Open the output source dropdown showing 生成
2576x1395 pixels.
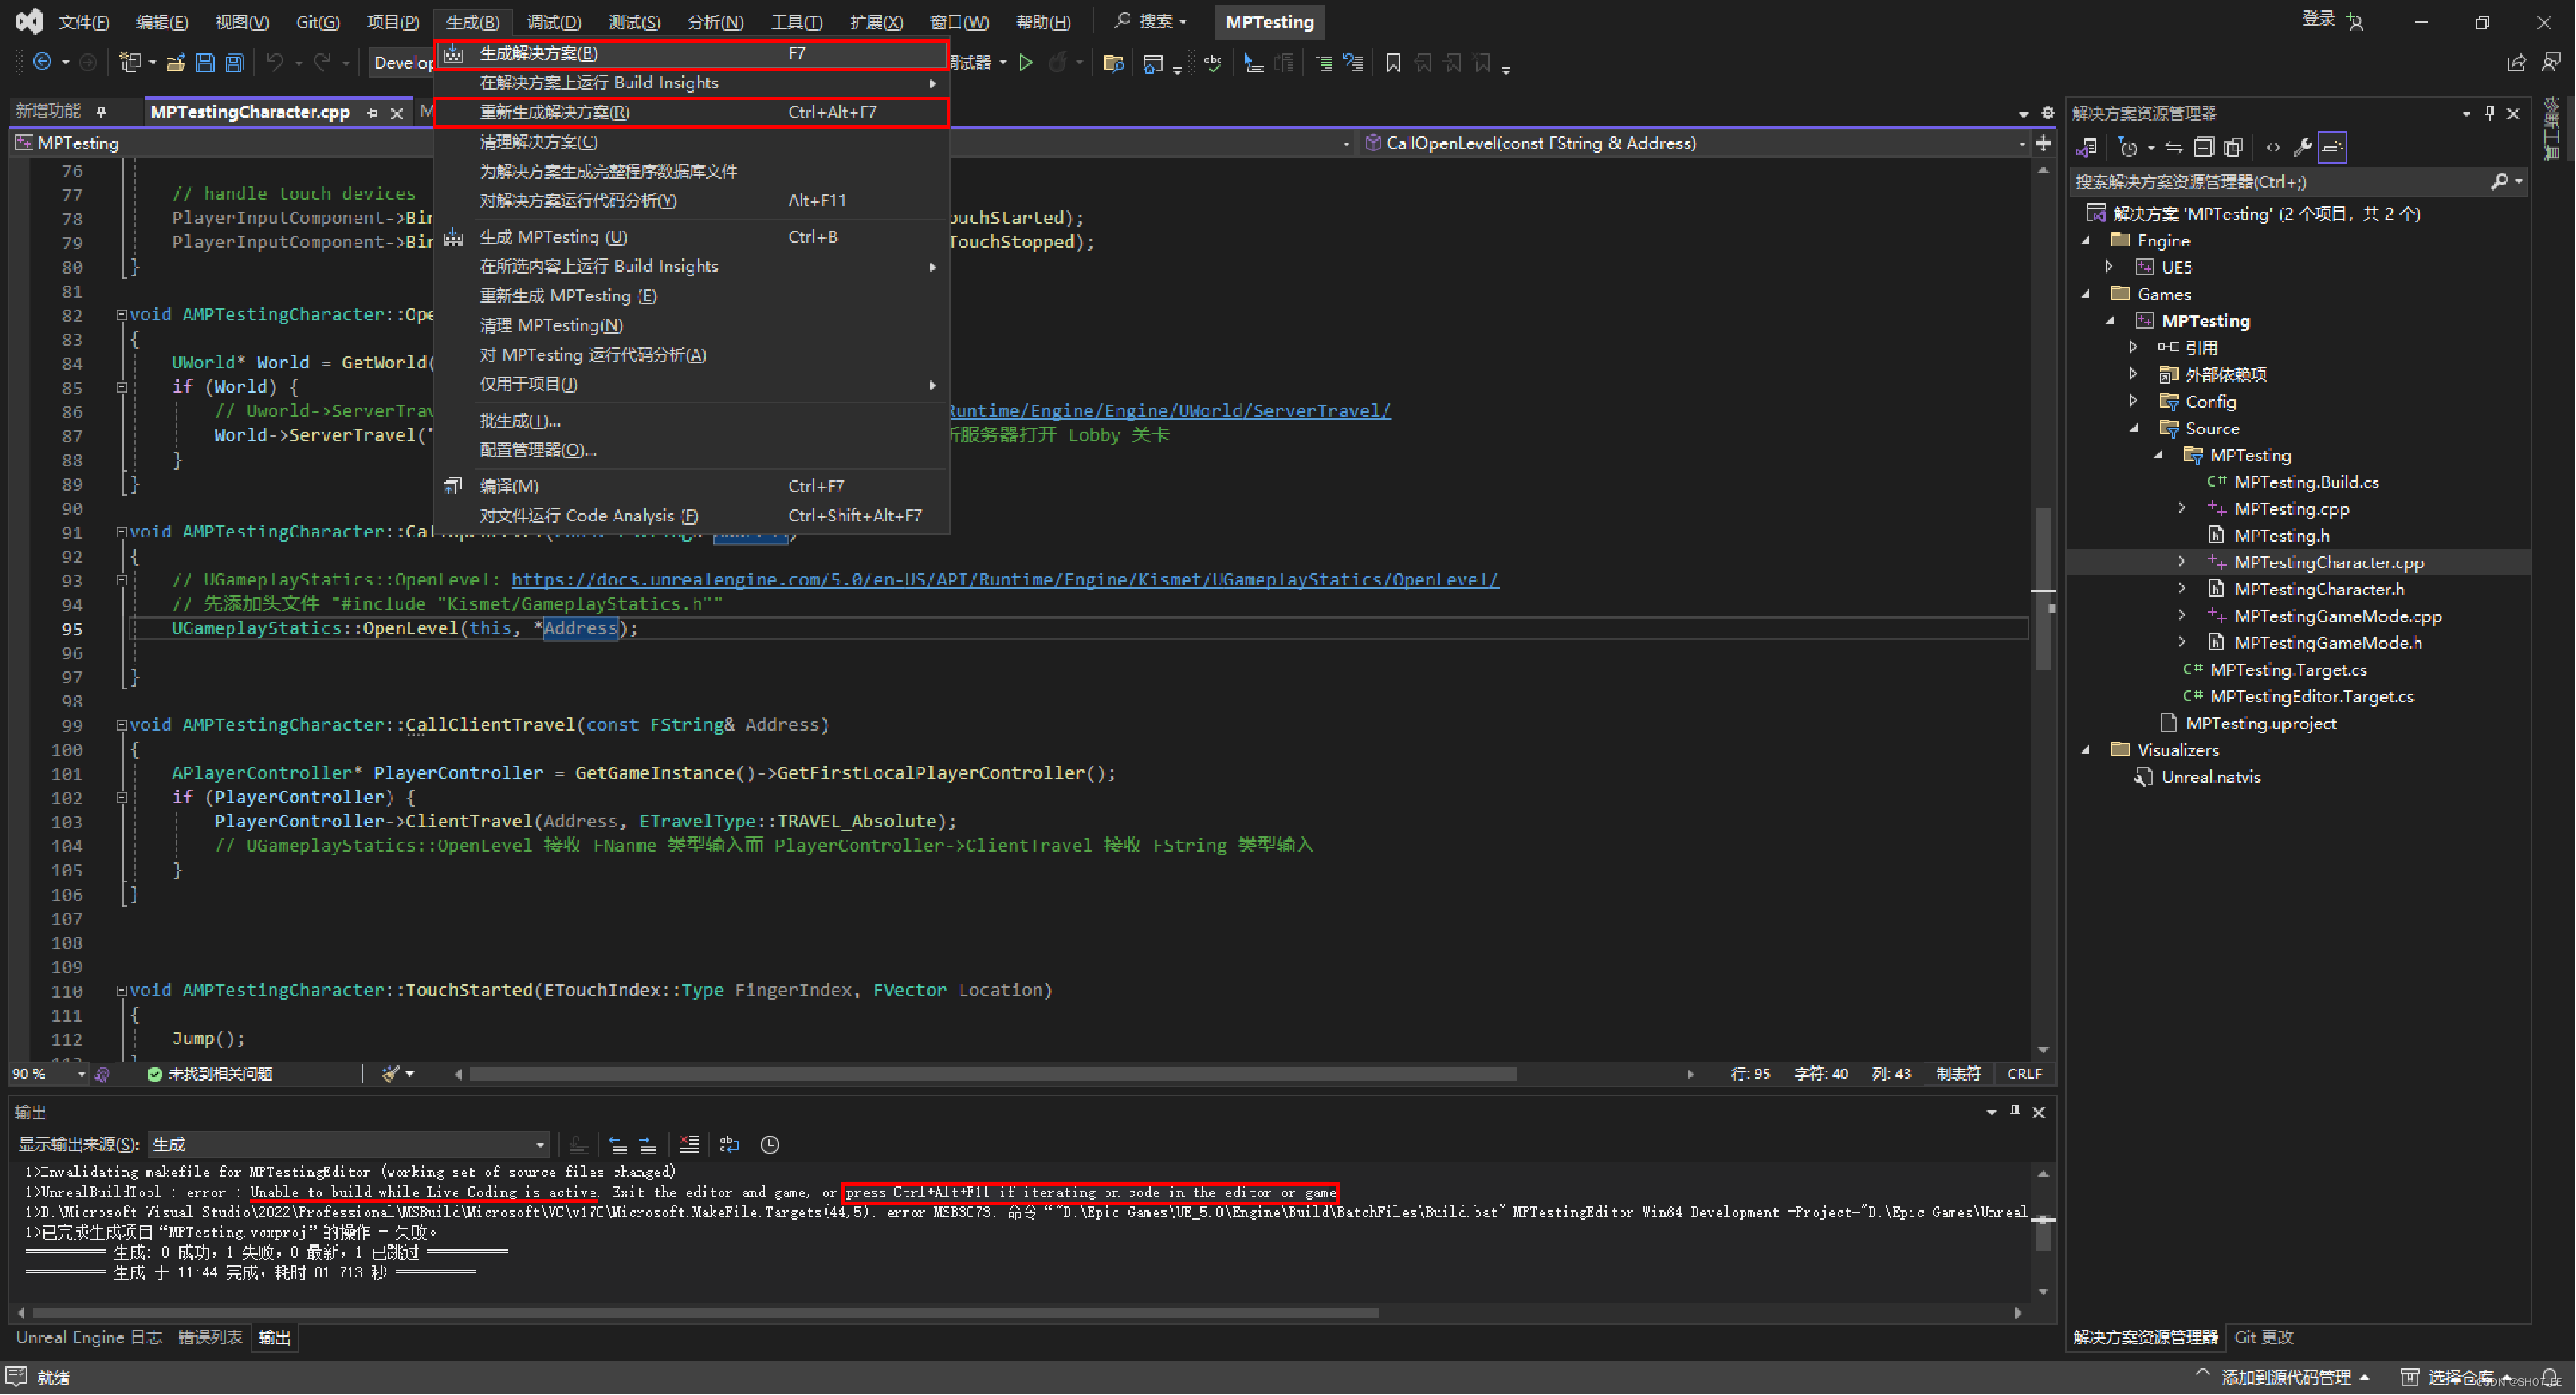coord(348,1145)
